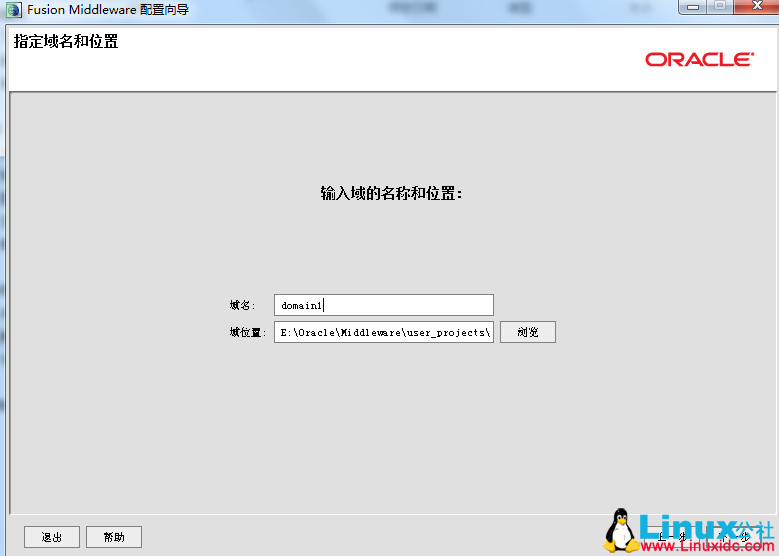
Task: Go back with the 上一步 button
Action: (x=672, y=537)
